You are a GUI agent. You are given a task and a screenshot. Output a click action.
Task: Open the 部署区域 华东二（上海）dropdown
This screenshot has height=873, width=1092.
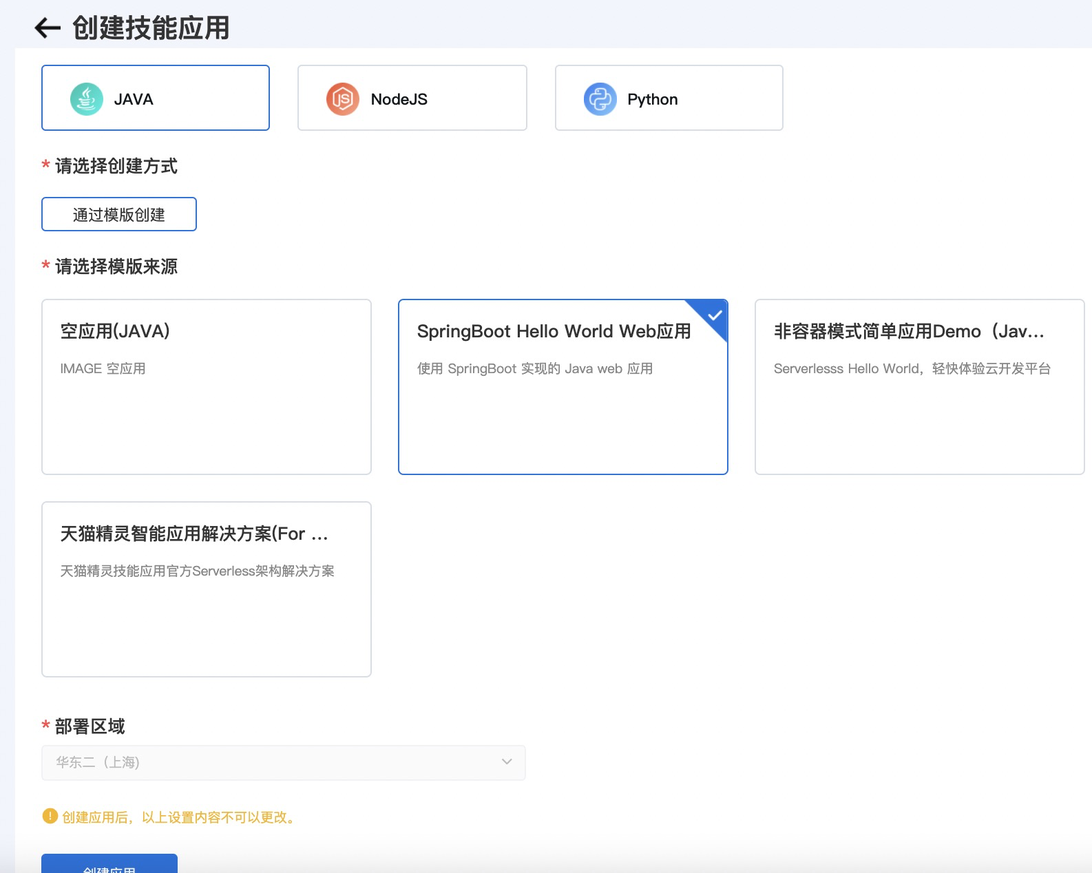283,762
